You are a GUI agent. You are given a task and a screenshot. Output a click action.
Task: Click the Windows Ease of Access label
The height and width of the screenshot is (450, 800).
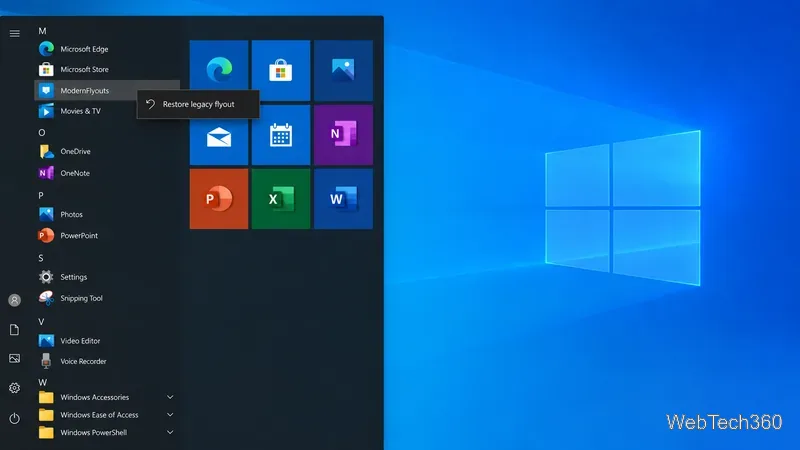click(x=99, y=415)
